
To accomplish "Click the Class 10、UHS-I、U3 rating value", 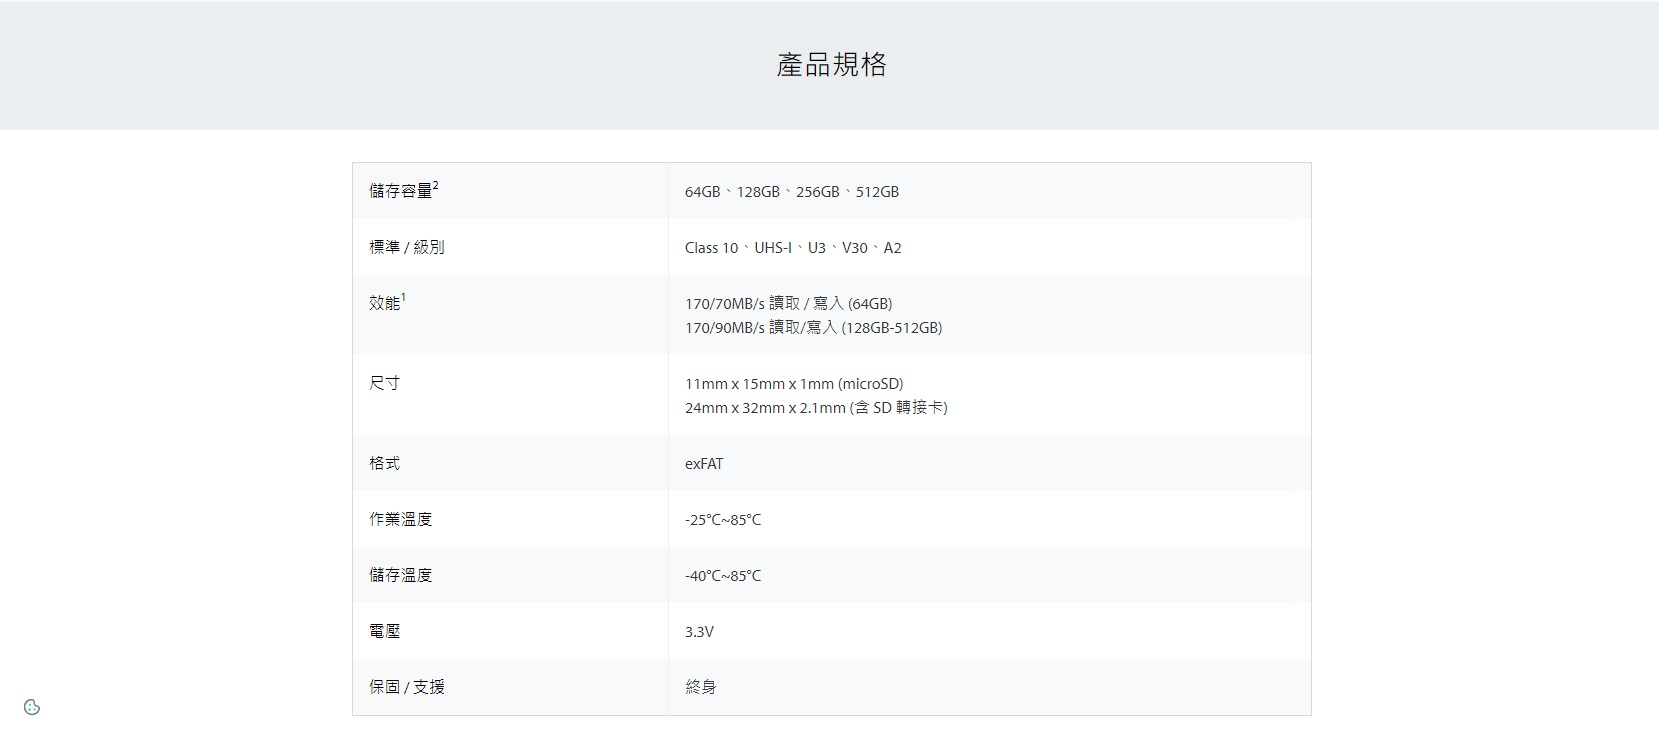I will (792, 248).
